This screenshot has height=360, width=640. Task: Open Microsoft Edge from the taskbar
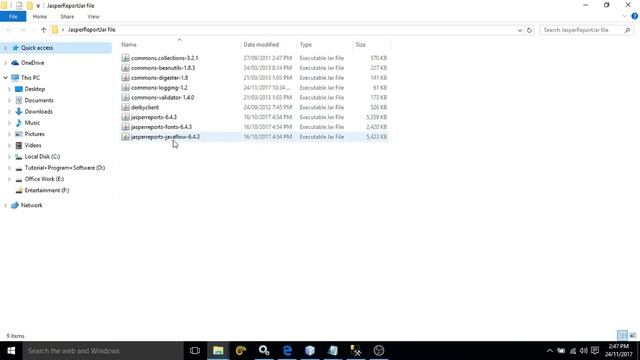[x=287, y=351]
